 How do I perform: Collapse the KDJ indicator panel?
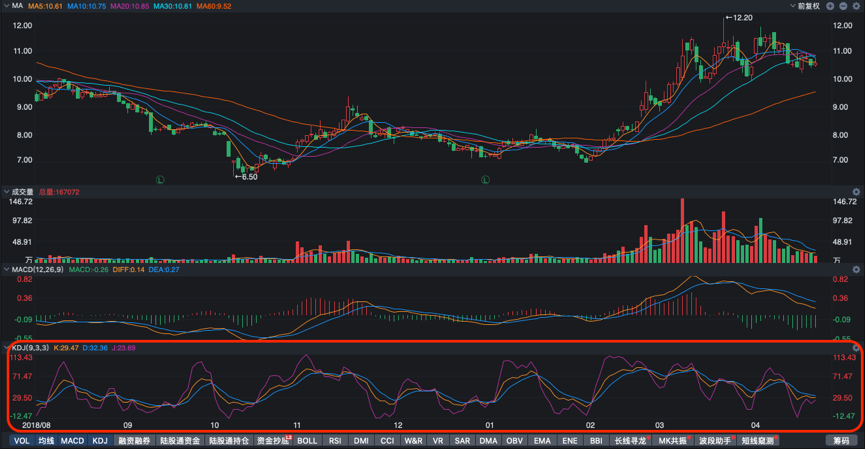point(7,348)
